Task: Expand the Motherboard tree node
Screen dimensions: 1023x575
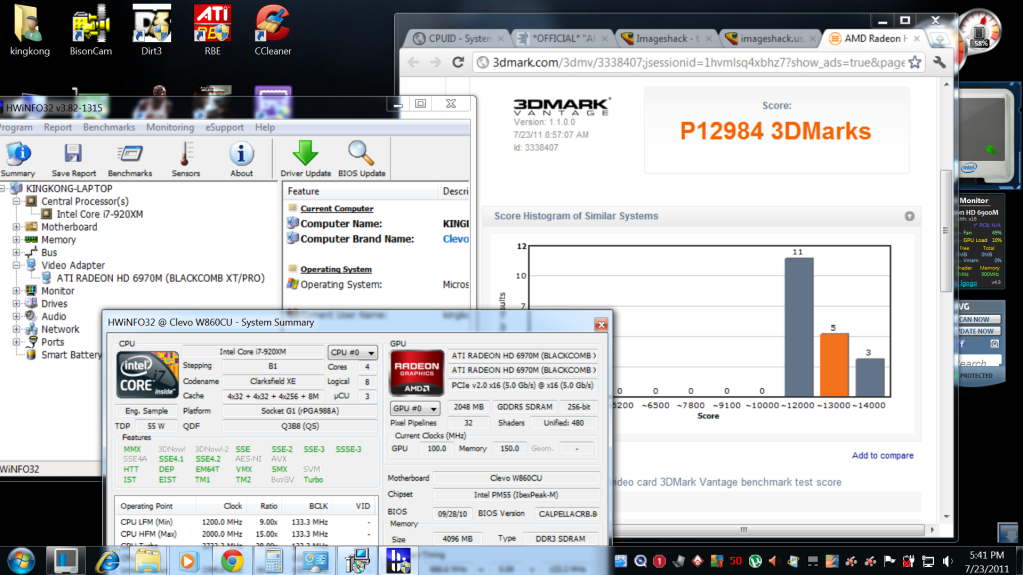Action: pos(16,227)
